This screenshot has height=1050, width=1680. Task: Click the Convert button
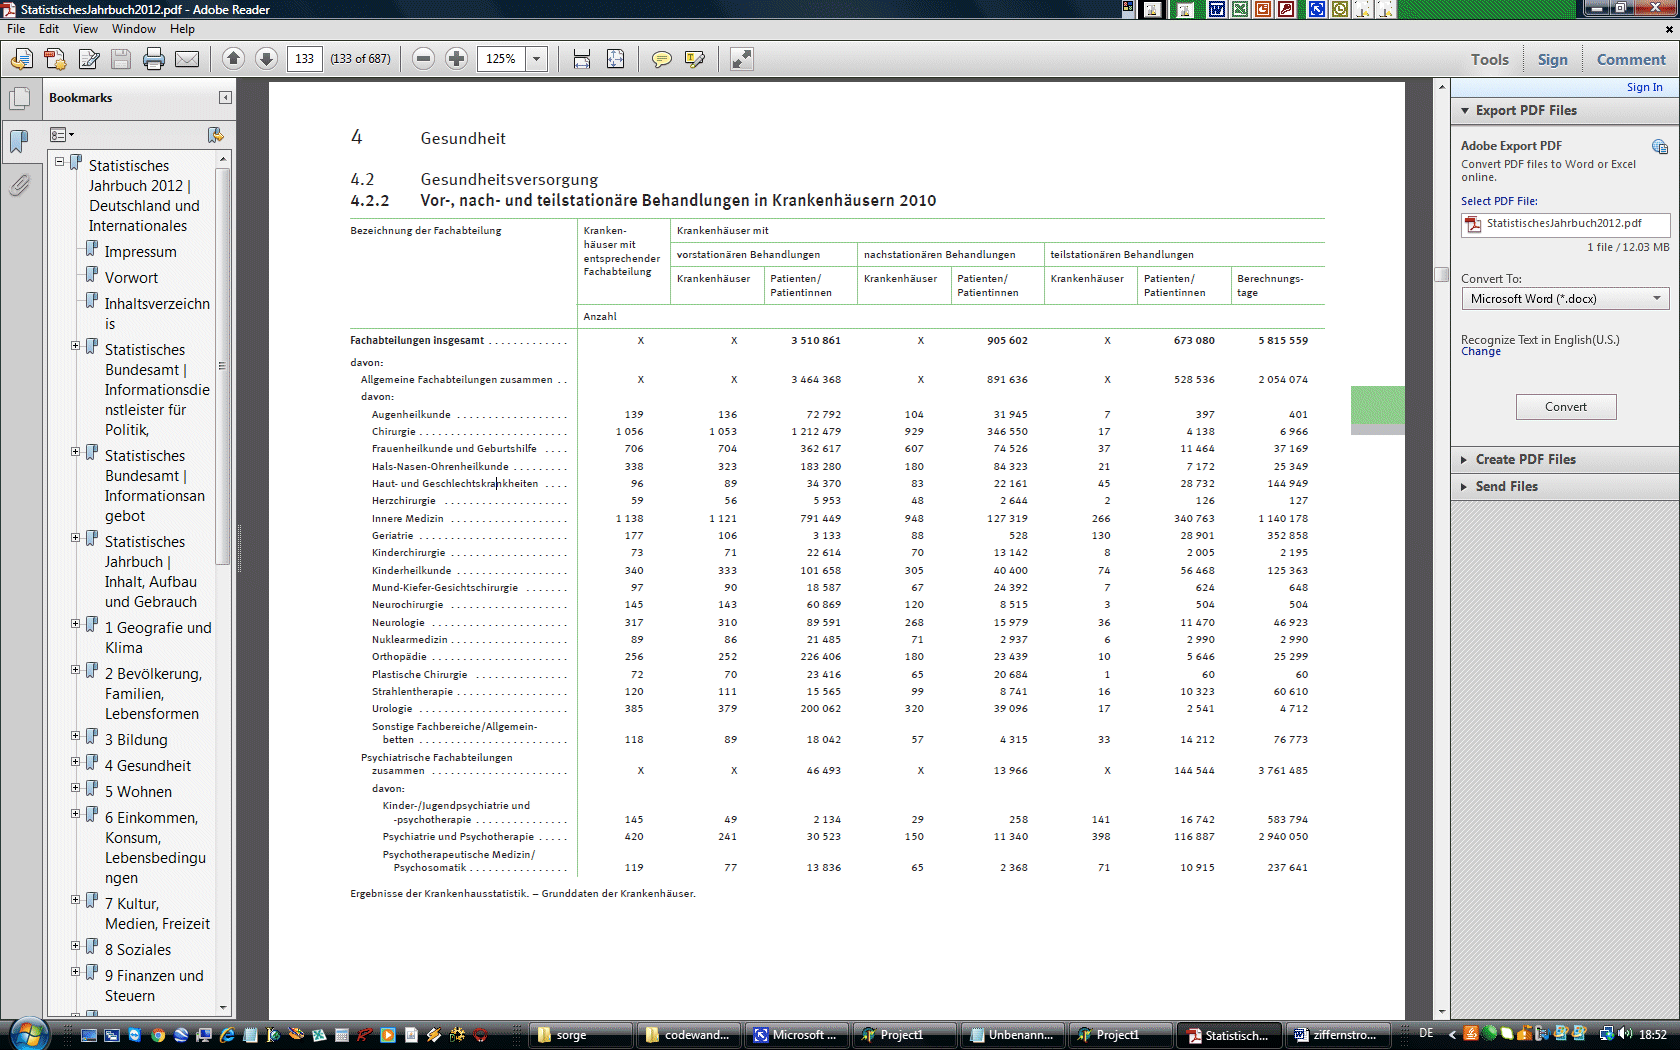tap(1566, 407)
